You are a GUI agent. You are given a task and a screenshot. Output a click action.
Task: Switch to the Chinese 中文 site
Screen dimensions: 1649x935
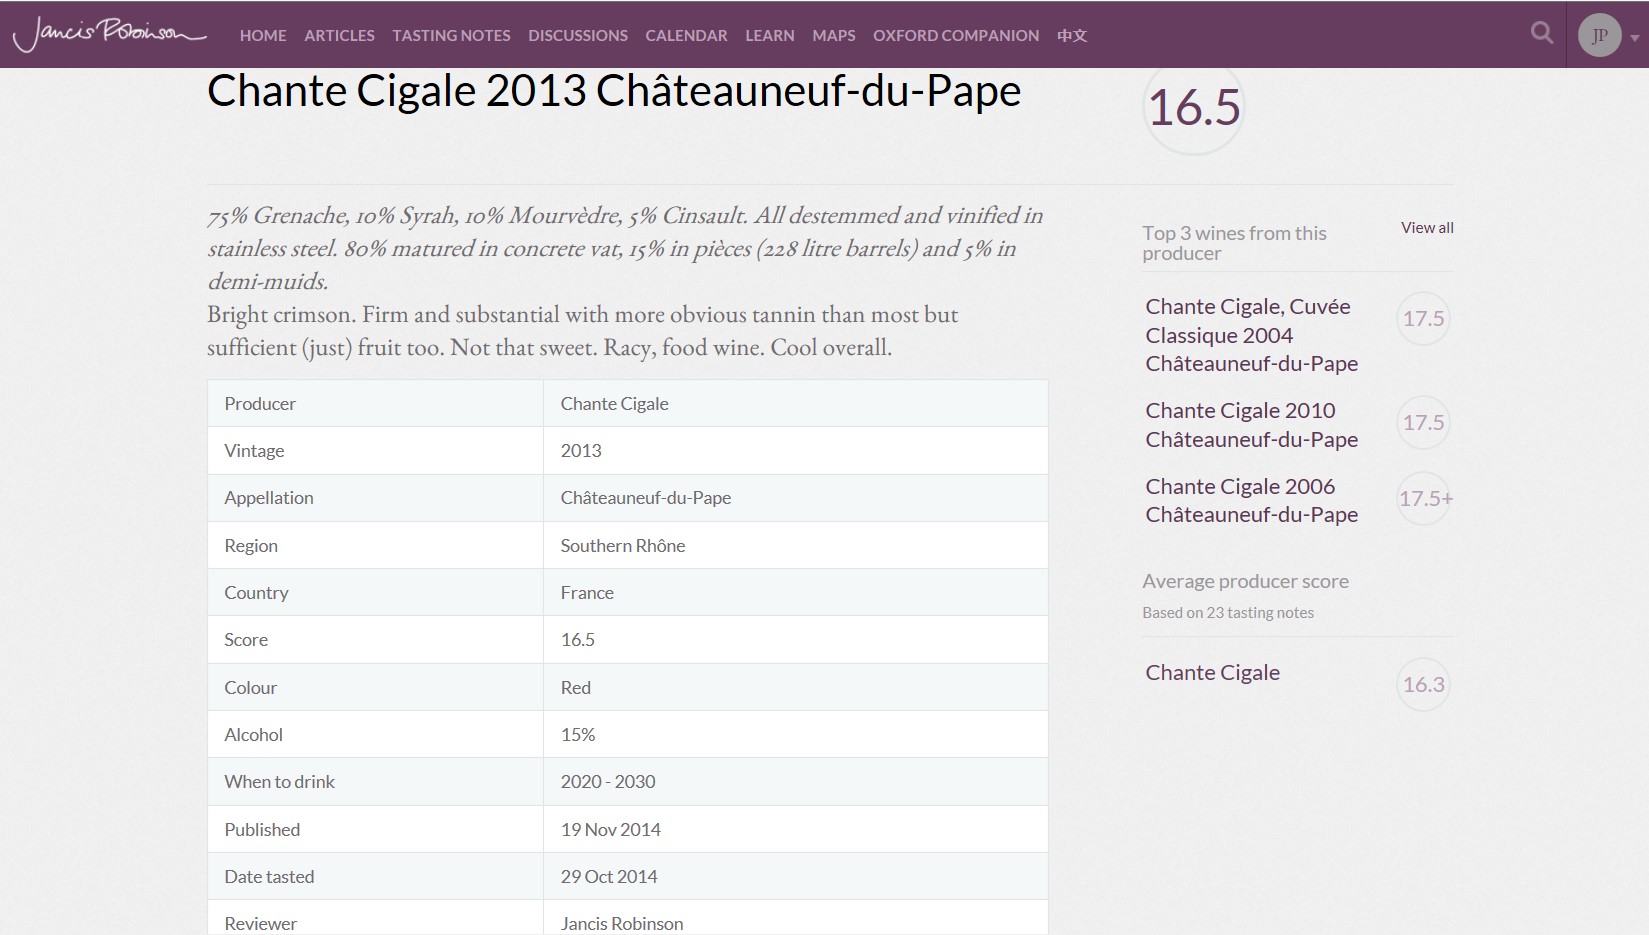pos(1072,35)
